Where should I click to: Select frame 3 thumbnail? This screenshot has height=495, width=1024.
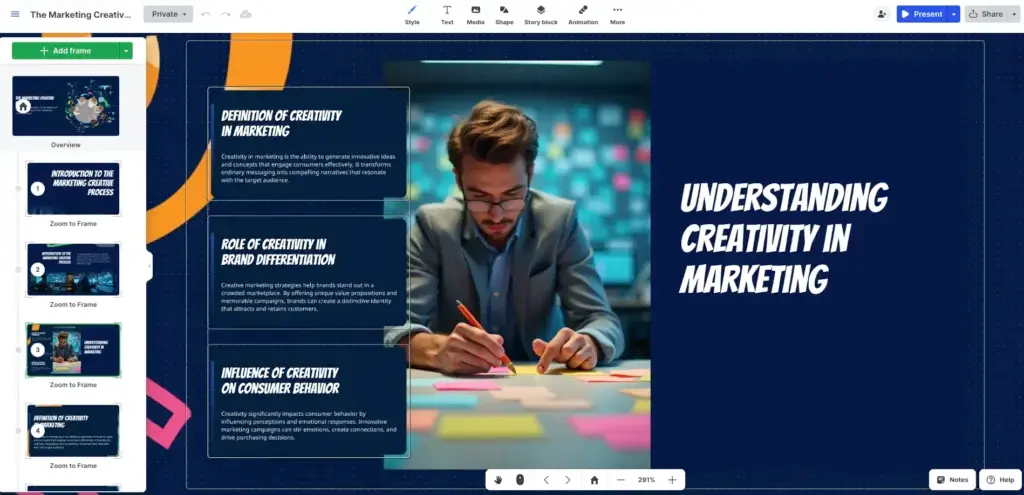tap(73, 350)
